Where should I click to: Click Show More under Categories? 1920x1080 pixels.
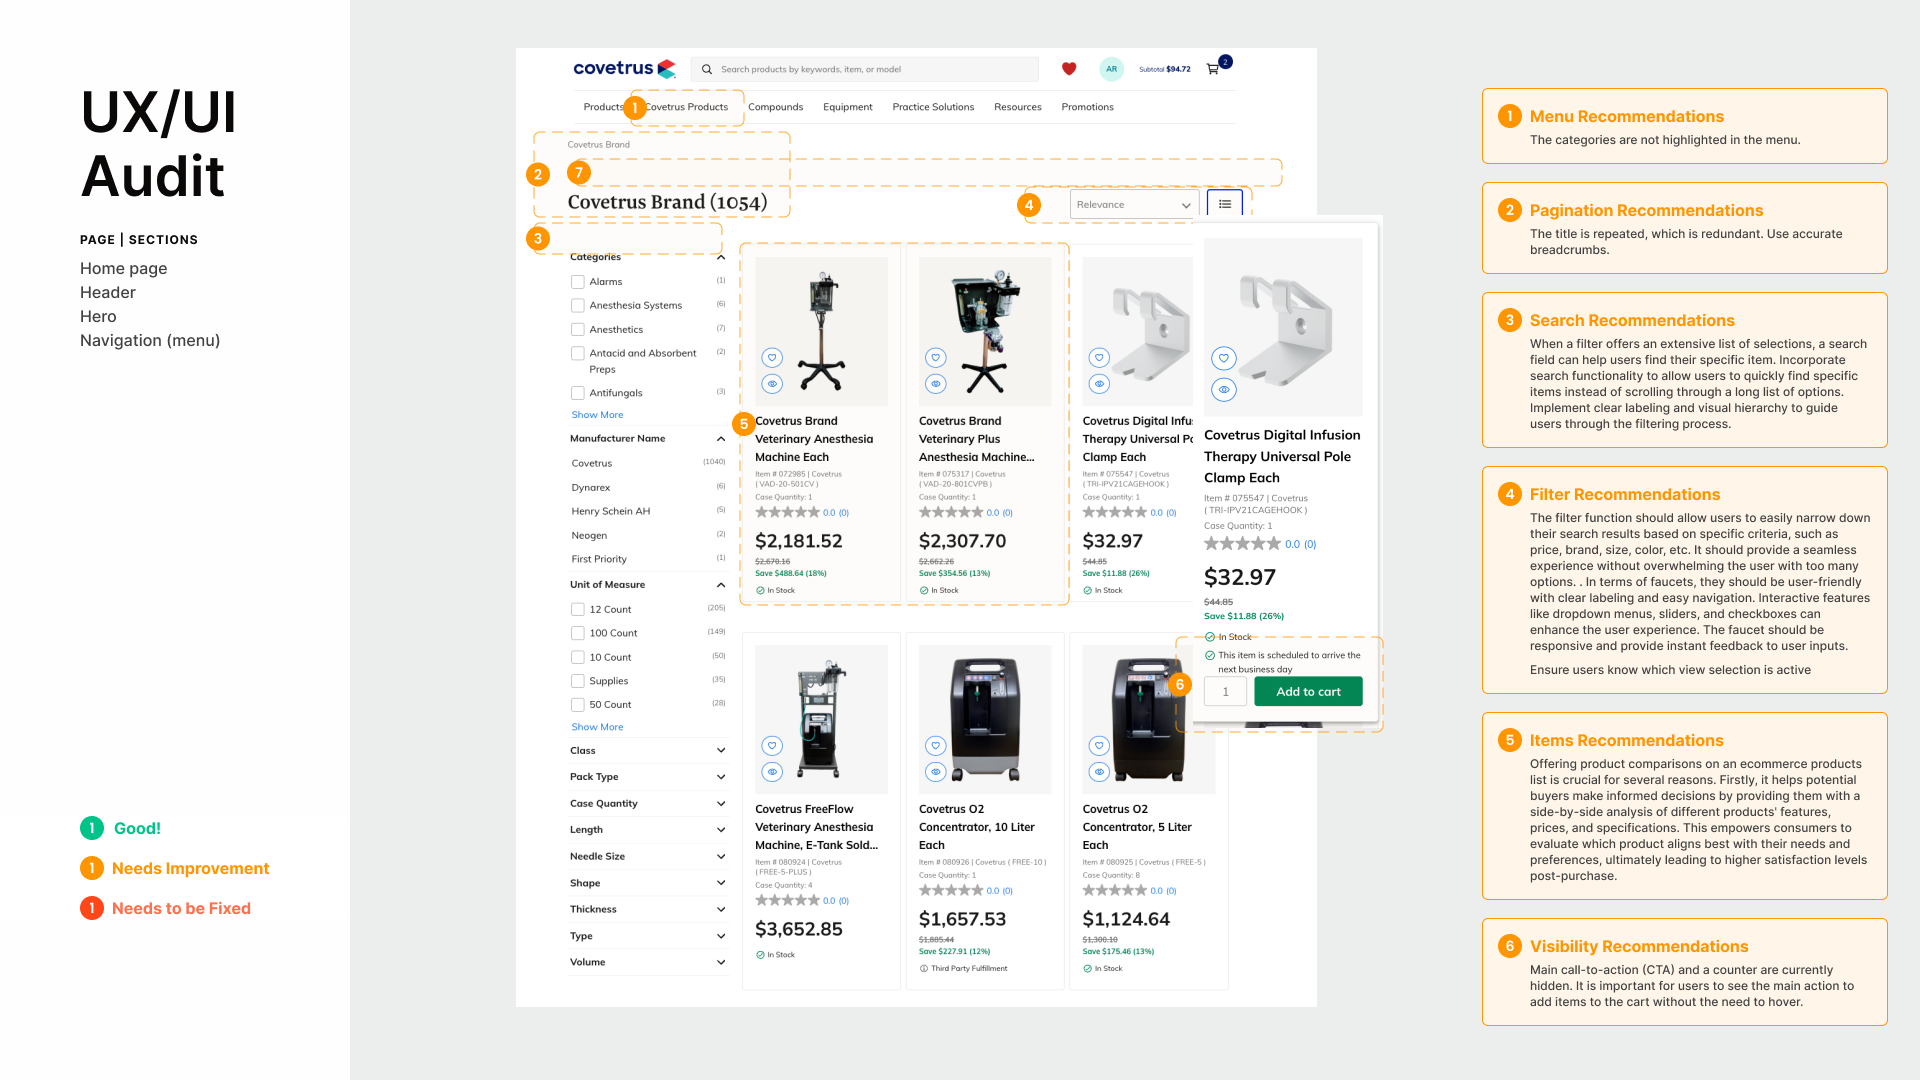(x=597, y=415)
